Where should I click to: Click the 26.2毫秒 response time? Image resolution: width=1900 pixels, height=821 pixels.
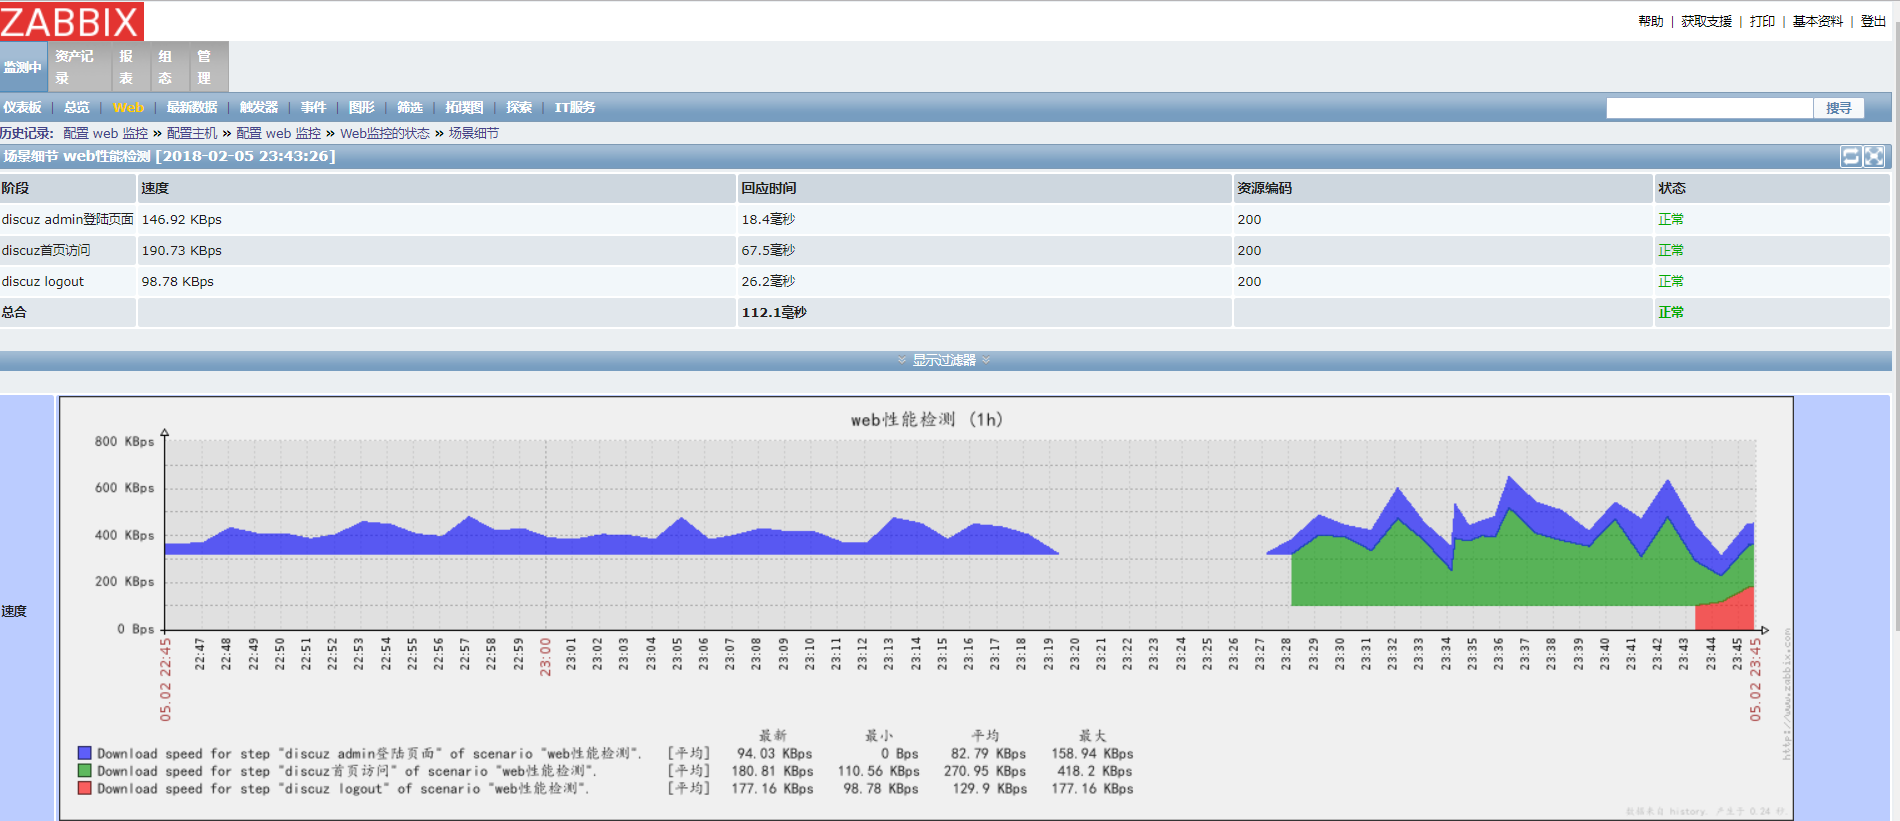click(768, 281)
